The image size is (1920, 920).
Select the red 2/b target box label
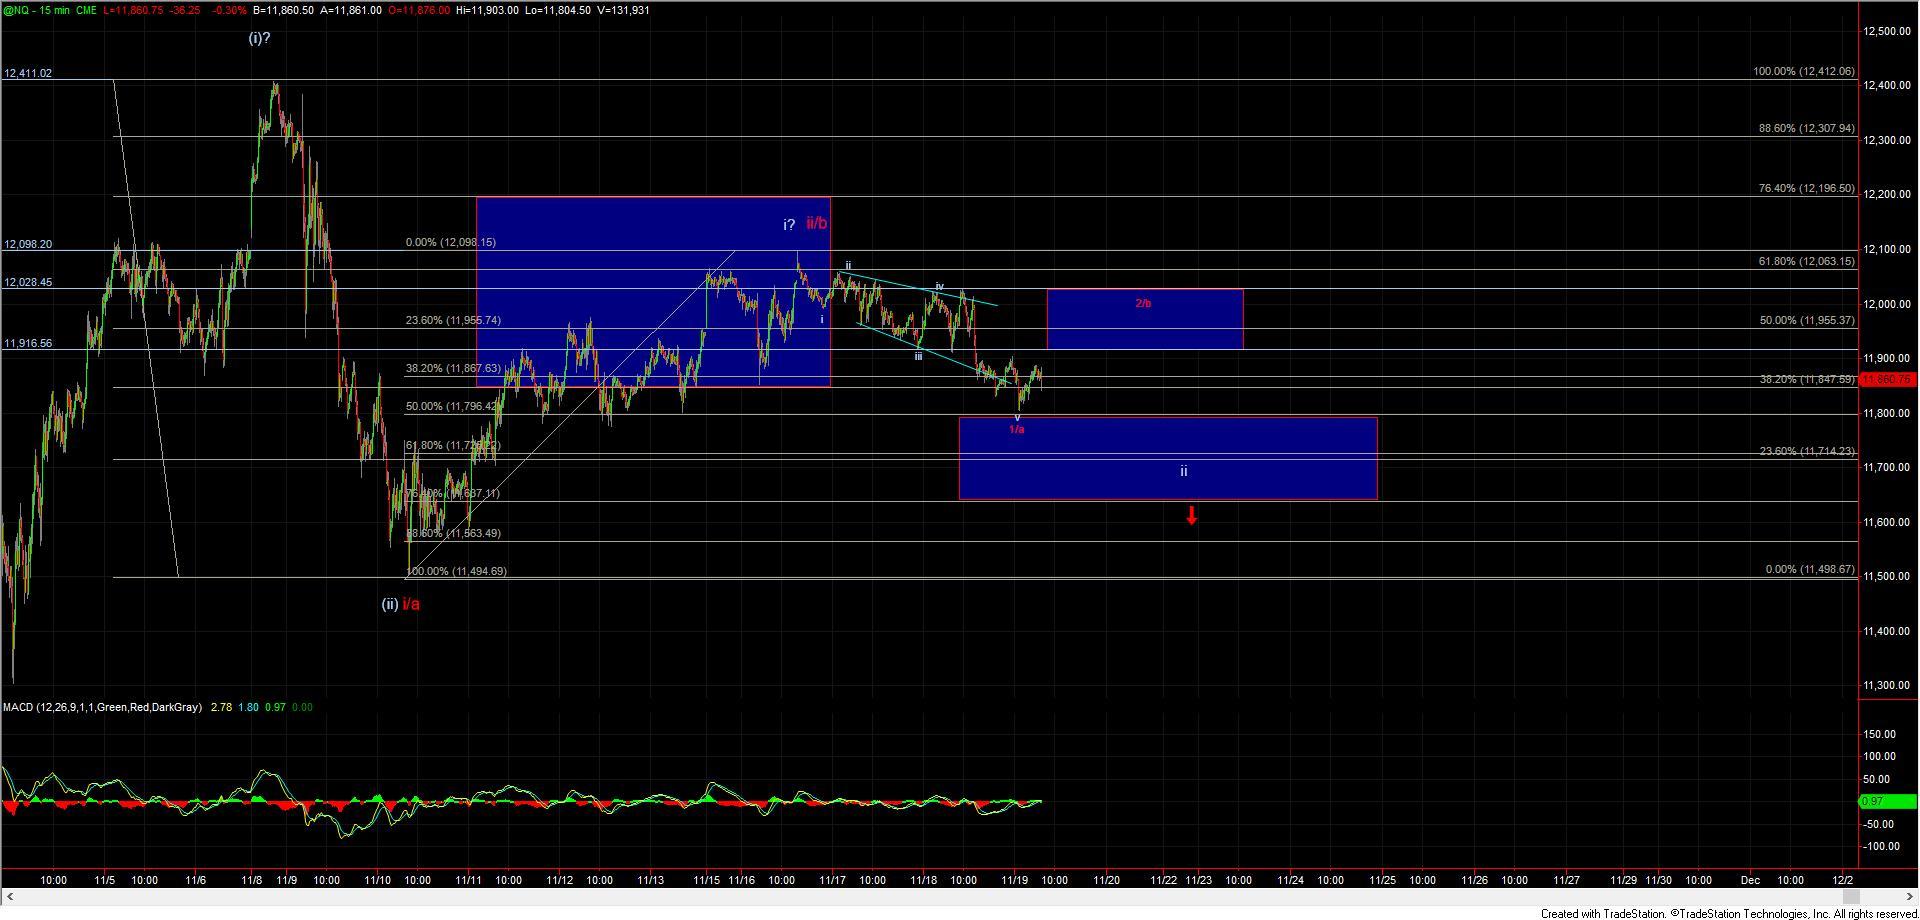(x=1143, y=303)
